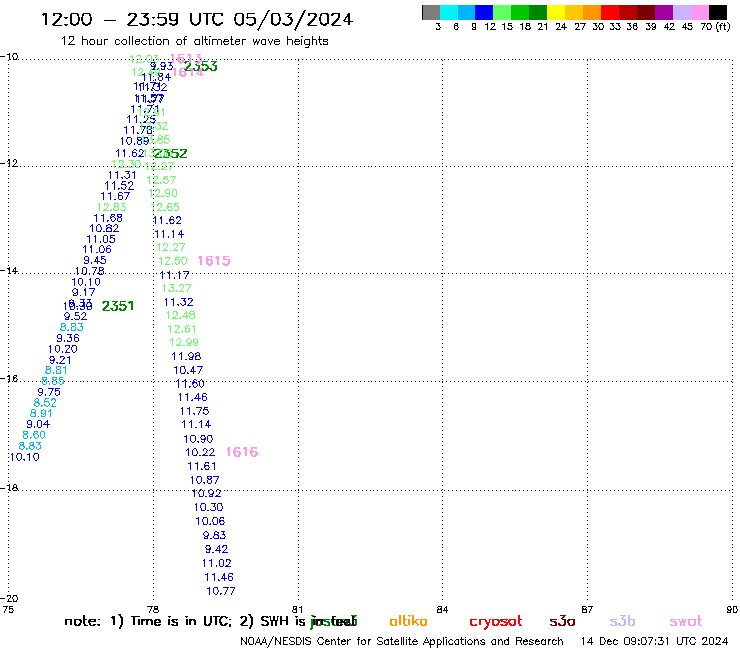The width and height of the screenshot is (740, 650).
Task: Click the purple 42 ft legend swatch
Action: [664, 12]
